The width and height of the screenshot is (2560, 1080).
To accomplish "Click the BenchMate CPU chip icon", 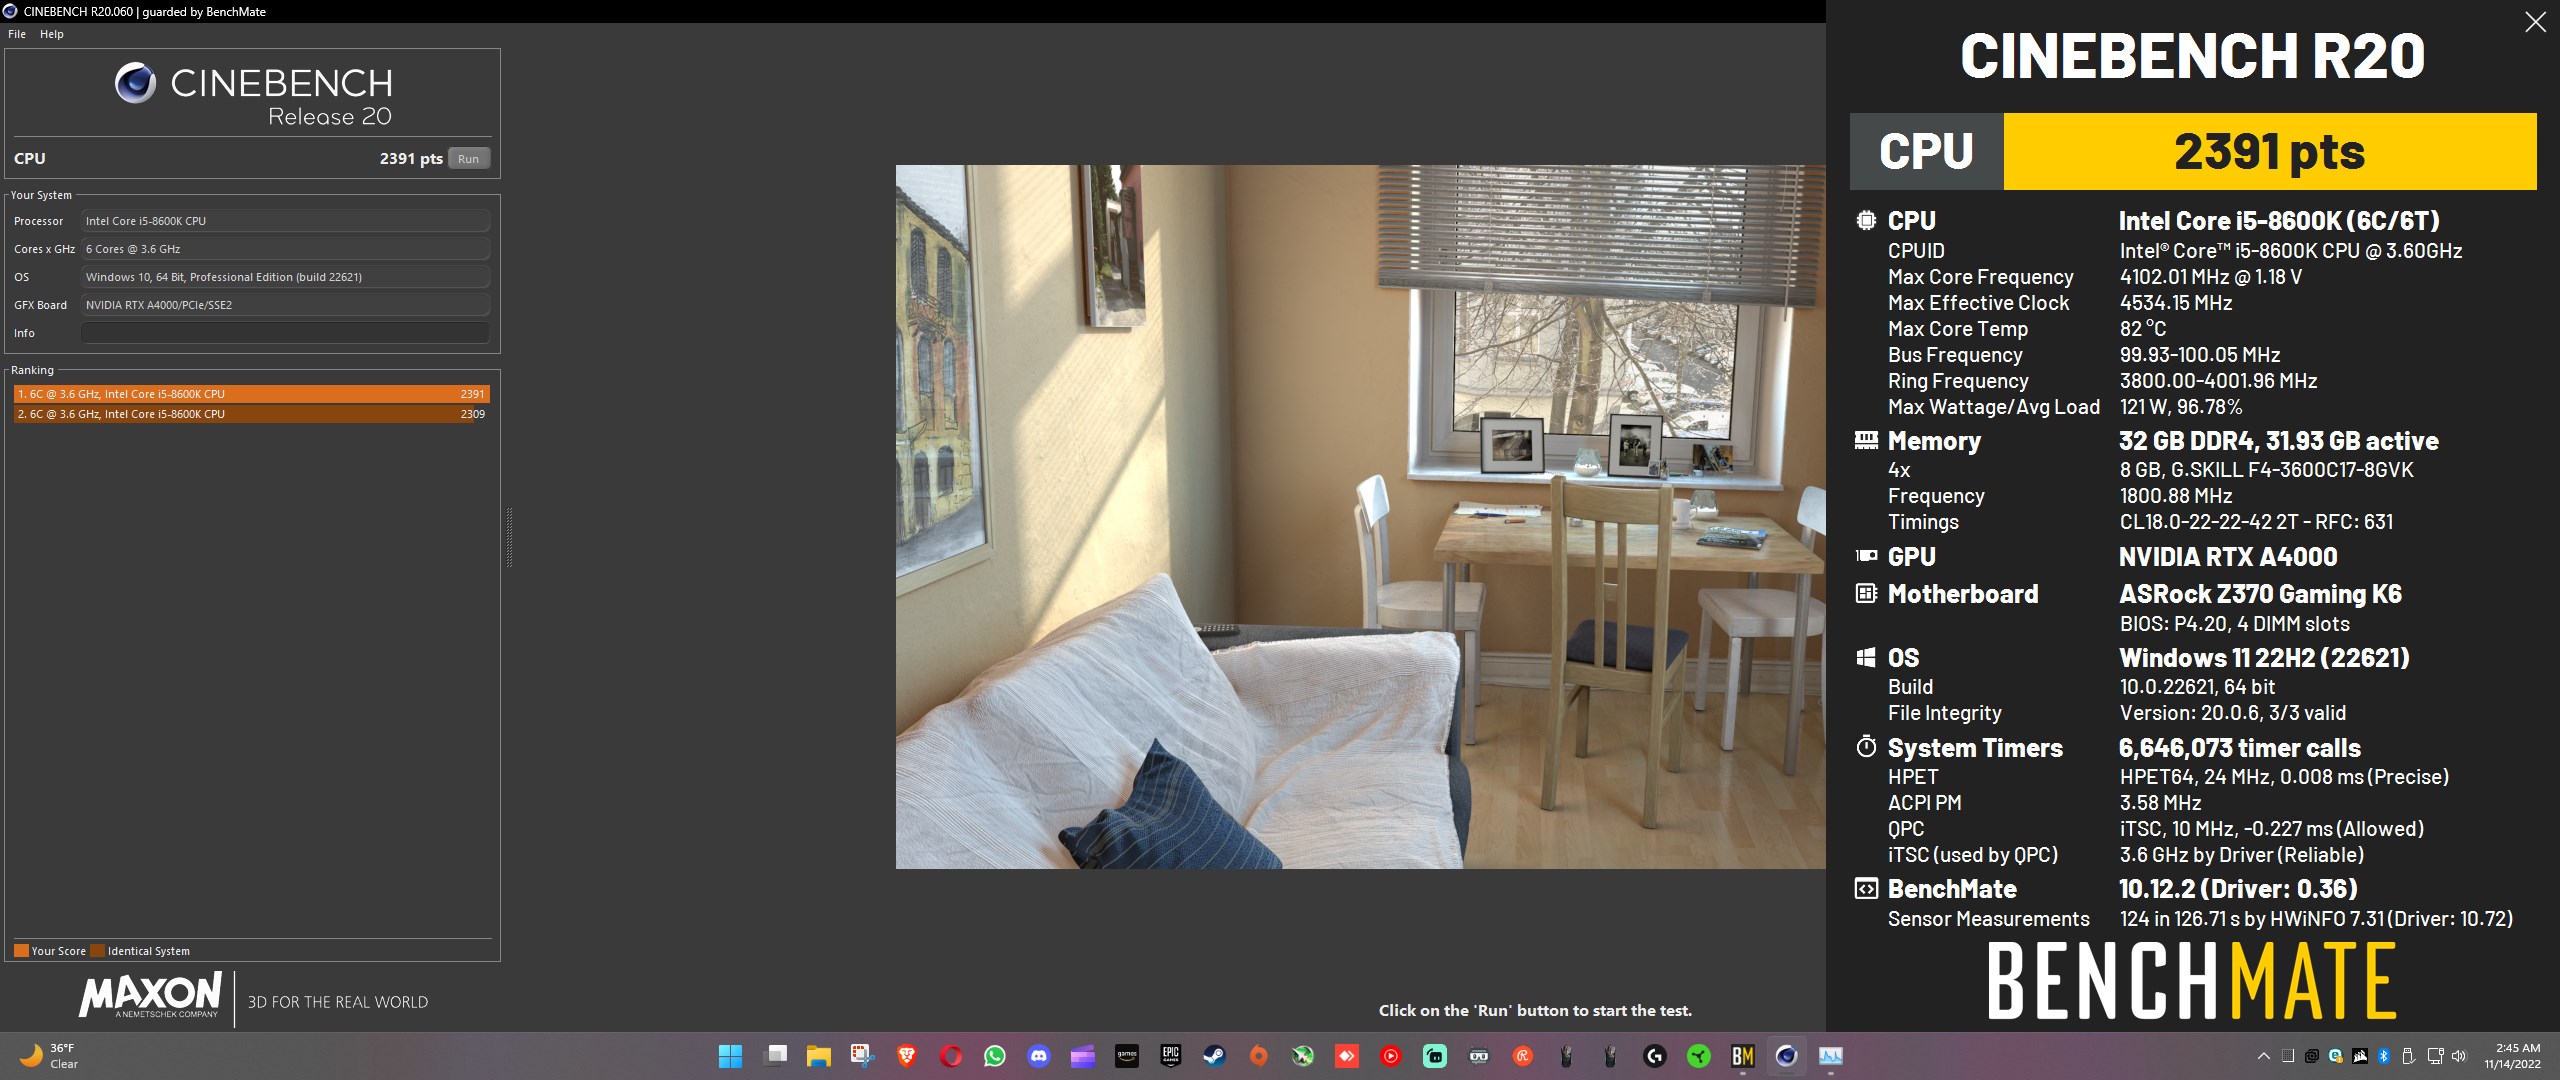I will click(1866, 221).
